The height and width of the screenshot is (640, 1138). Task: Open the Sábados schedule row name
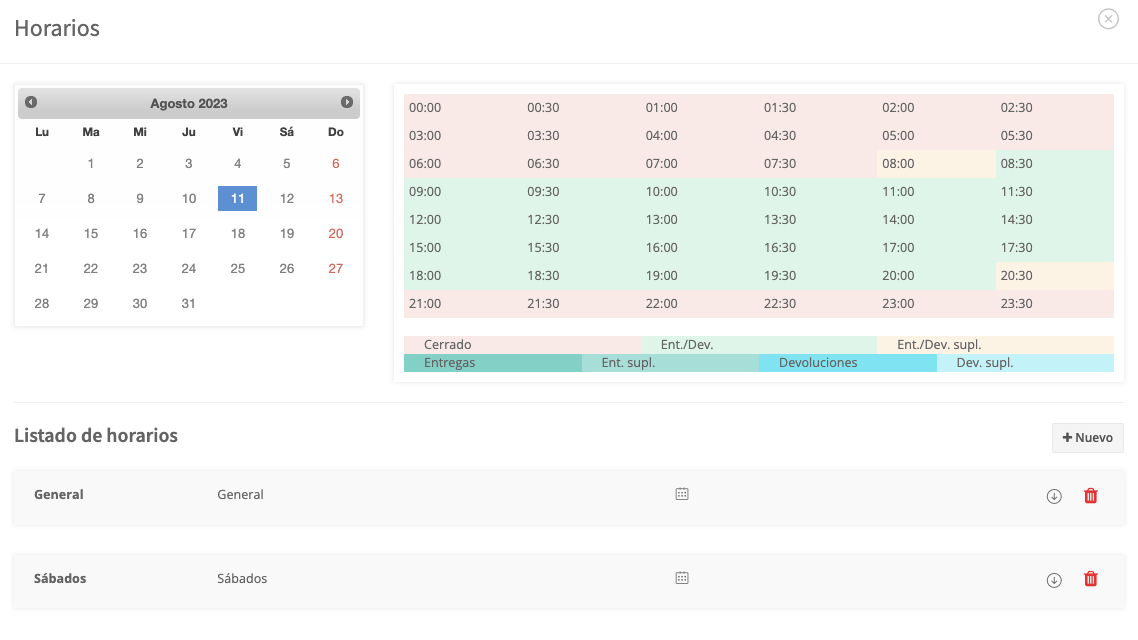pyautogui.click(x=60, y=579)
